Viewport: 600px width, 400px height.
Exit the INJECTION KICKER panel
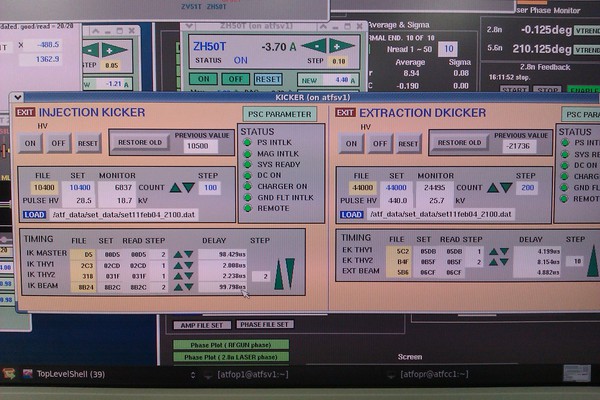point(25,112)
